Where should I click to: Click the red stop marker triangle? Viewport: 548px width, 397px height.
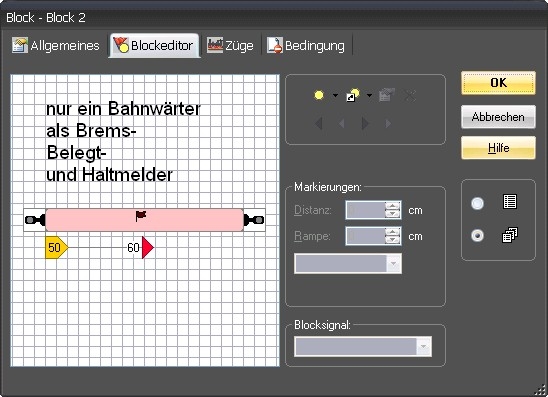pos(147,247)
